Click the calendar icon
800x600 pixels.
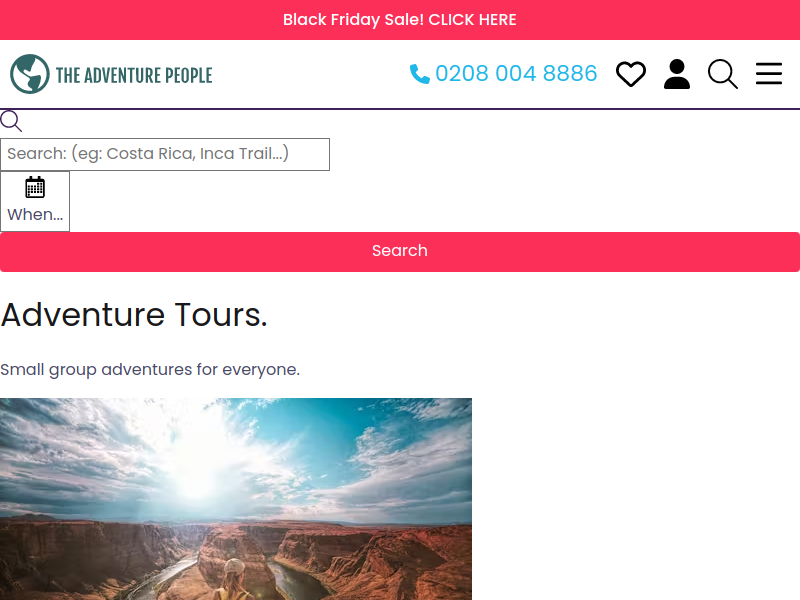coord(35,187)
